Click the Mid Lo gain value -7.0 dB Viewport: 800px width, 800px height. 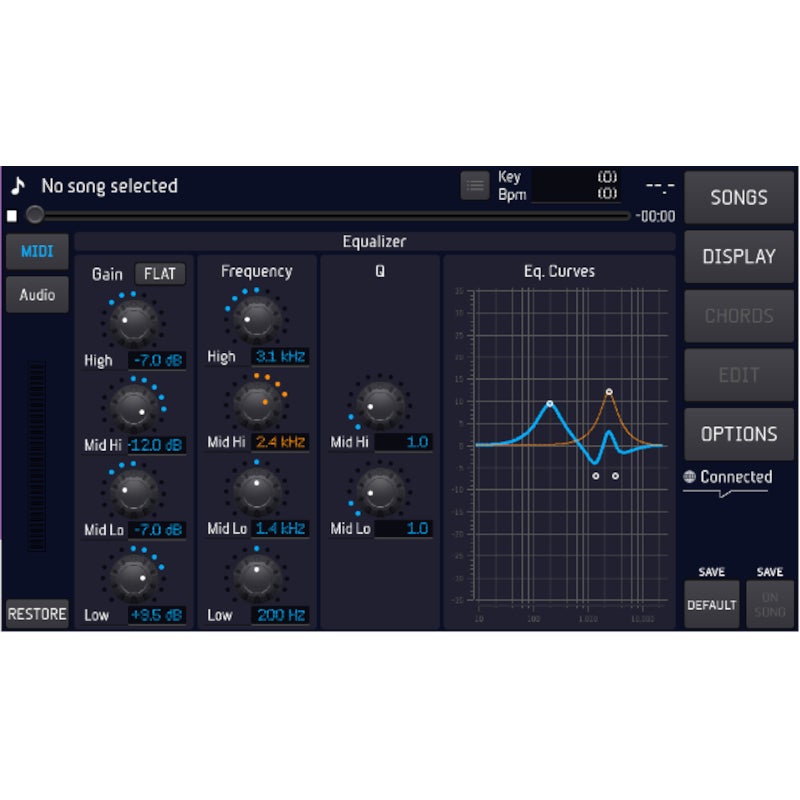[x=157, y=530]
